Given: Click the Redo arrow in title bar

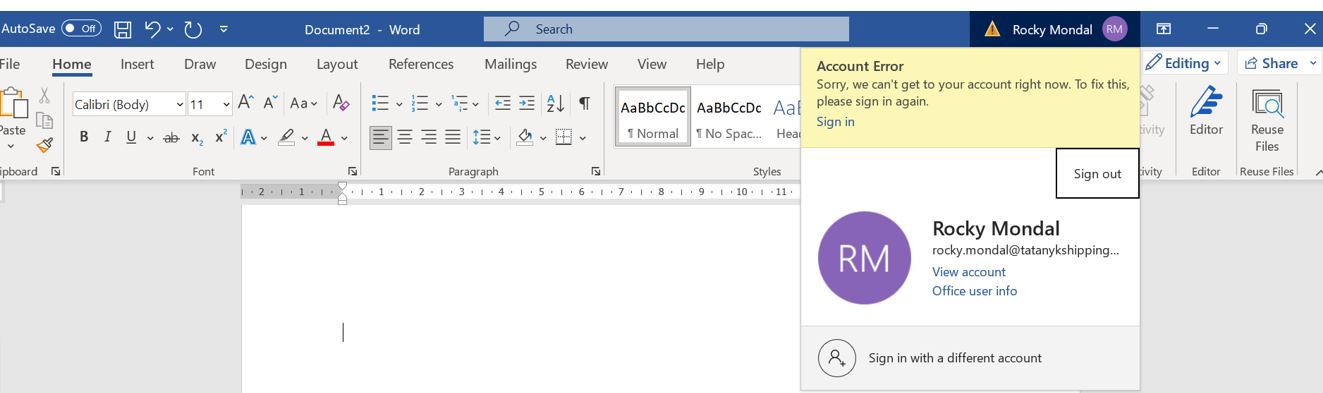Looking at the screenshot, I should (193, 29).
